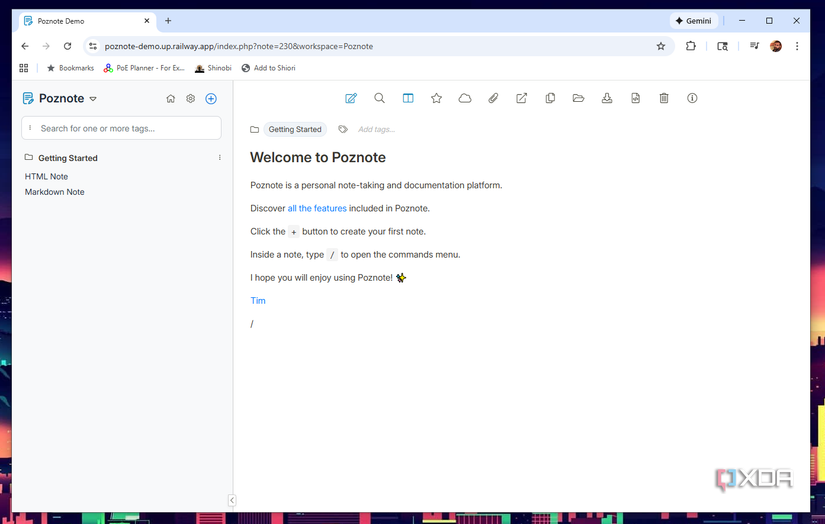
Task: Click the Welcome to Poznote title
Action: (318, 157)
